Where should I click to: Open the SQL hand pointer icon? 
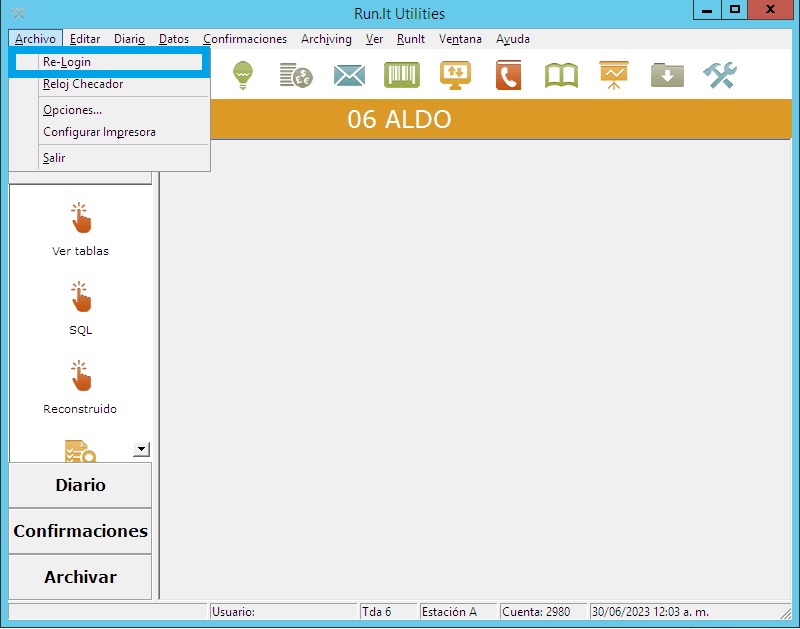point(81,296)
